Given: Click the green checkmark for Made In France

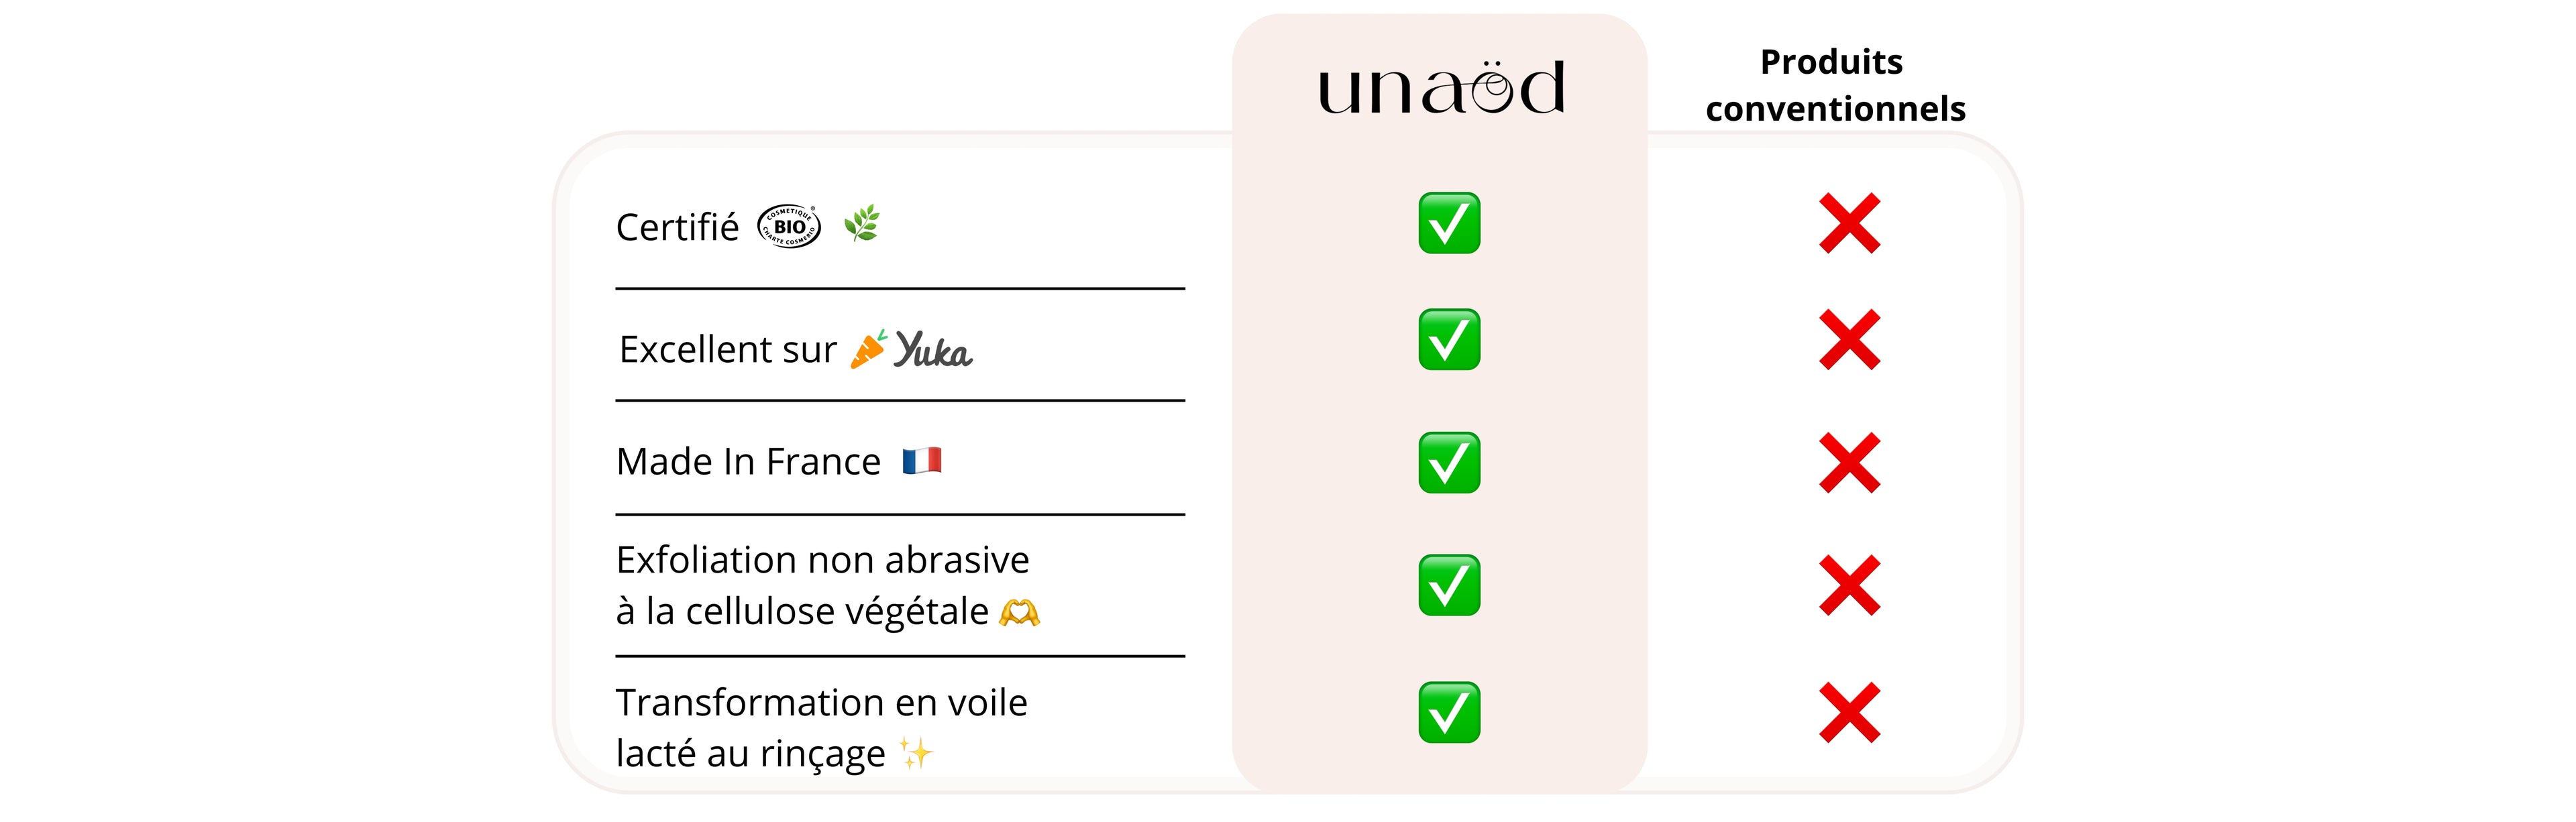Looking at the screenshot, I should pyautogui.click(x=1449, y=463).
